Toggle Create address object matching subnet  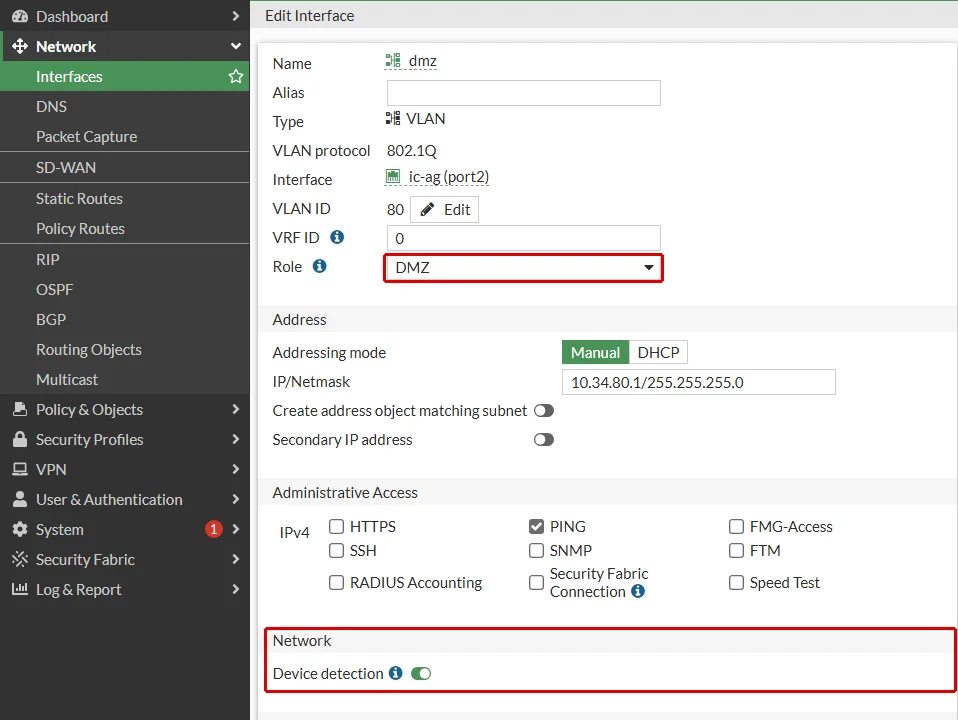(544, 411)
